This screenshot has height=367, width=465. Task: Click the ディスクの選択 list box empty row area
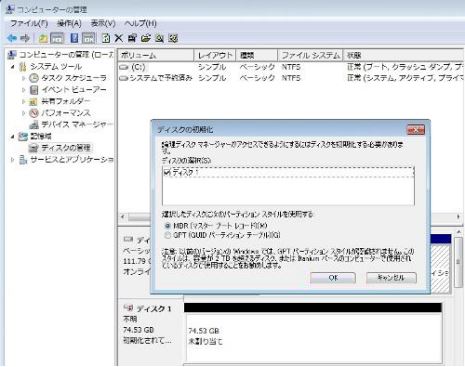click(x=288, y=191)
